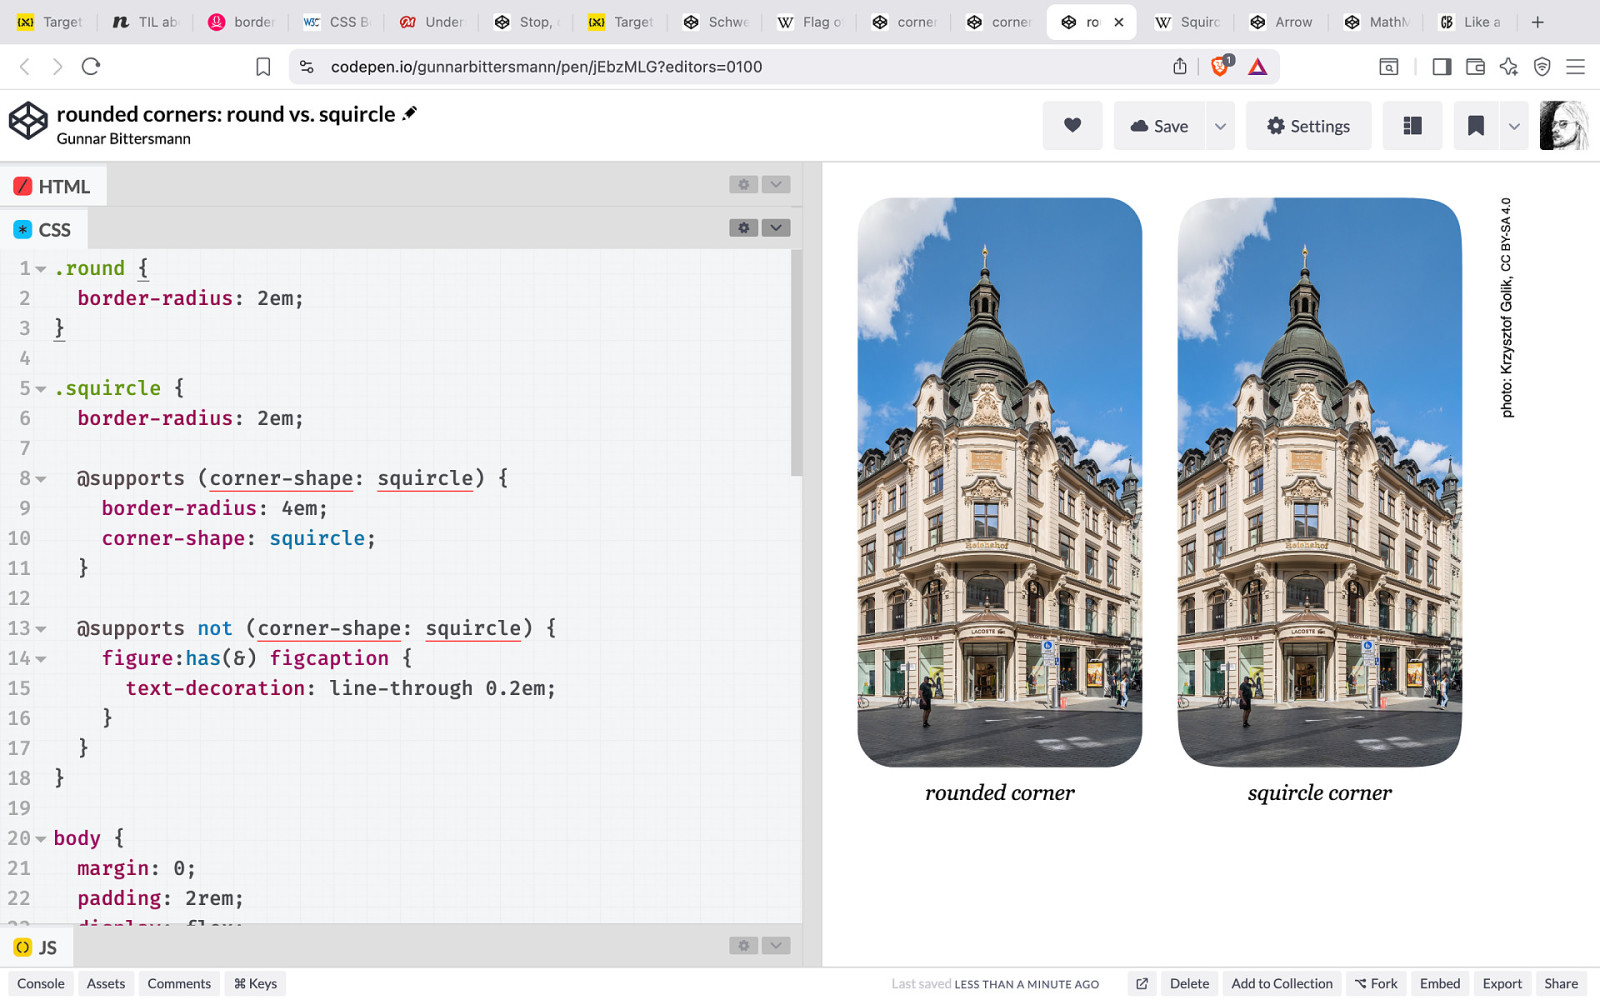Fold the figcaption rule at line 14

(x=41, y=659)
